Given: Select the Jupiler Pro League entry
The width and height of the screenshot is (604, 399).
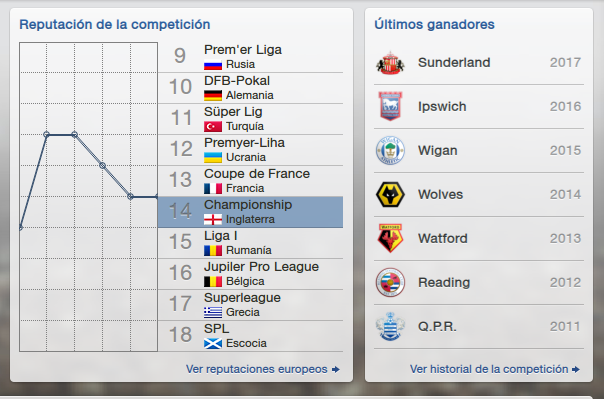Looking at the screenshot, I should pos(250,274).
